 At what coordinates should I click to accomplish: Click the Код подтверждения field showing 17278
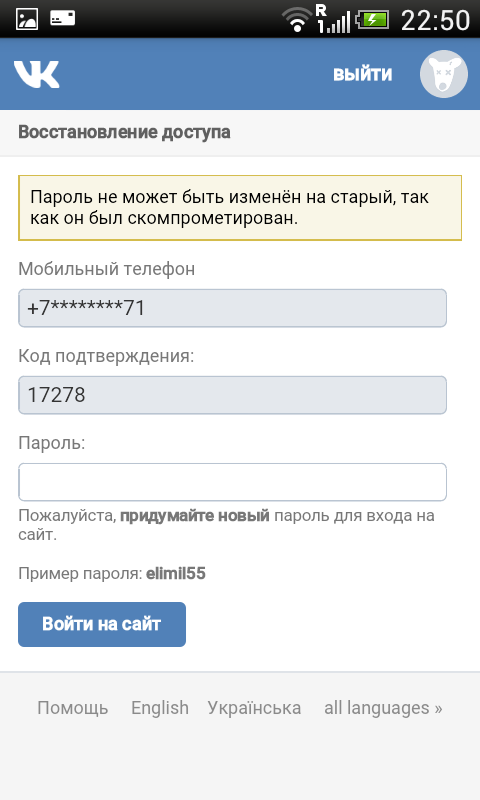pos(233,395)
